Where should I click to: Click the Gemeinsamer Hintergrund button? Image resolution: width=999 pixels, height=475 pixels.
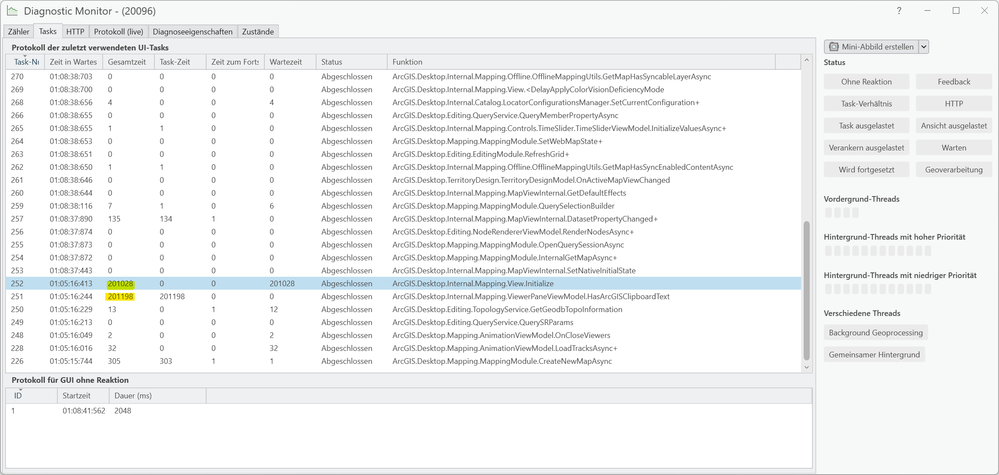(874, 354)
